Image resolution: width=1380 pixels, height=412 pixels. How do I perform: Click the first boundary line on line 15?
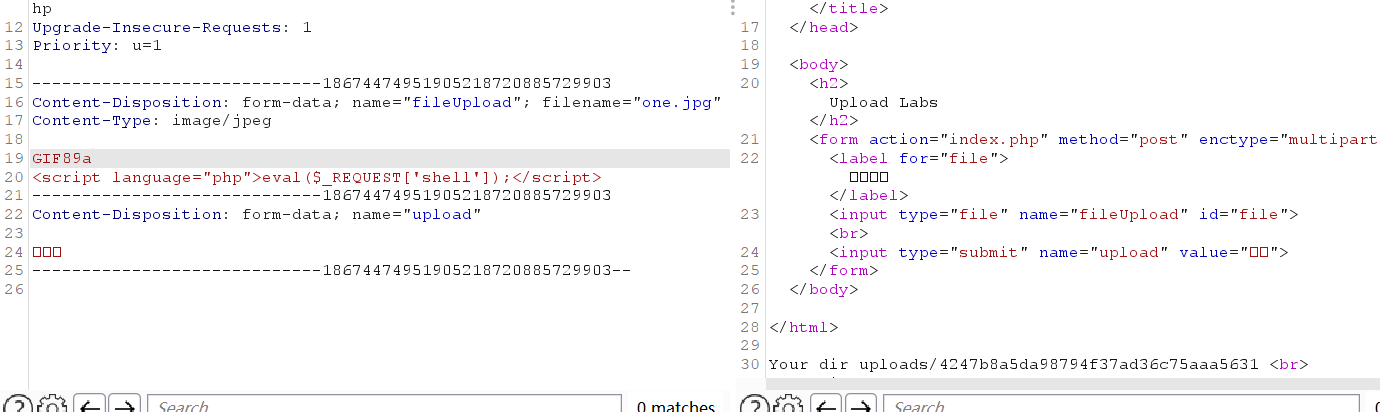(x=322, y=83)
